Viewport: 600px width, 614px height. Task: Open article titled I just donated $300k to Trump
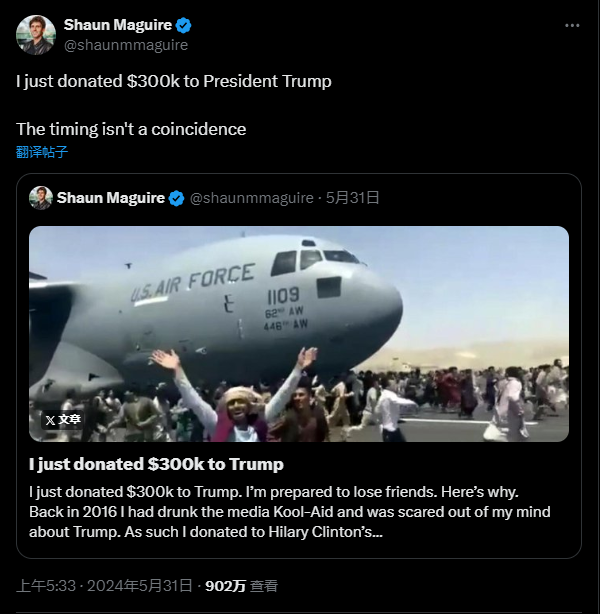click(x=156, y=464)
